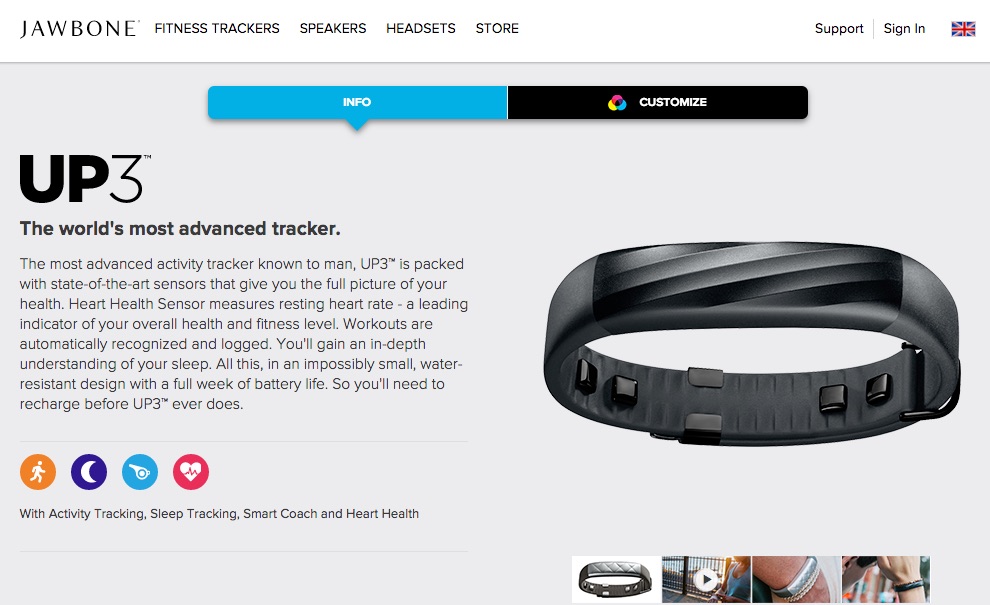Click the blue Smart Coach whistle icon
Viewport: 990px width, 605px height.
140,472
